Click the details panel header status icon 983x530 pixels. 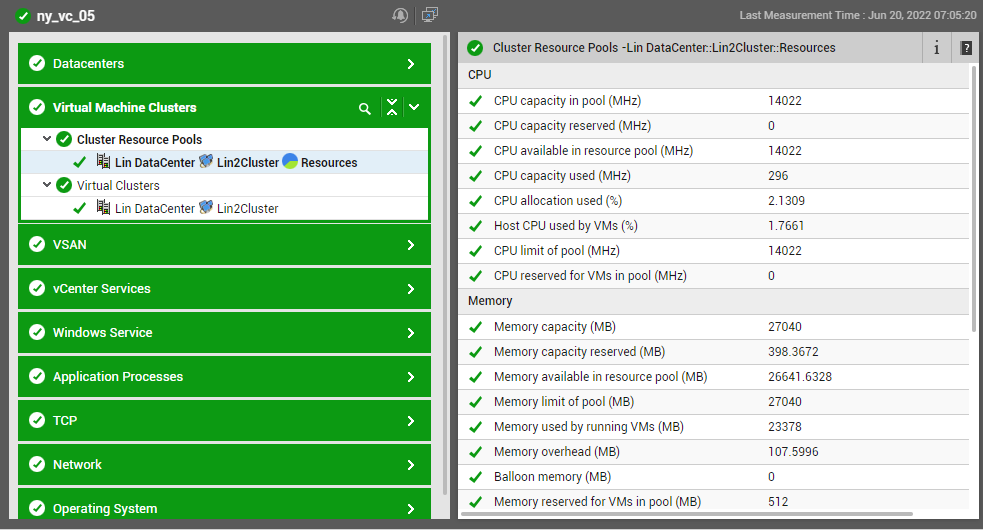click(x=475, y=48)
